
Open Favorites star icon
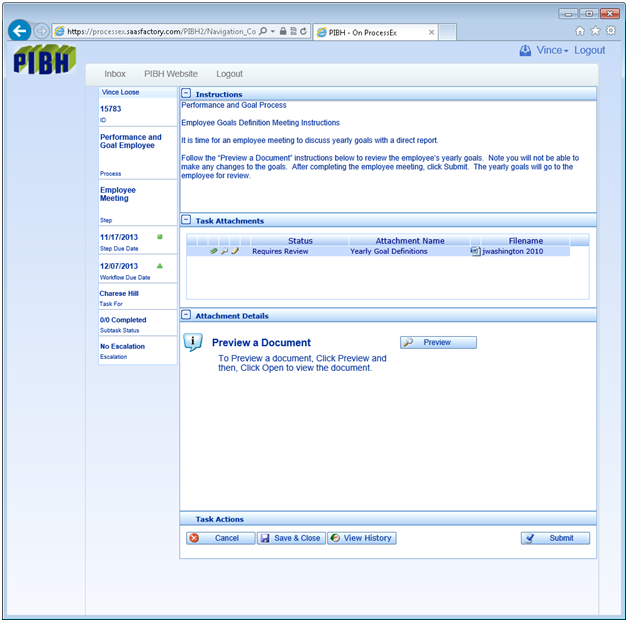[595, 31]
